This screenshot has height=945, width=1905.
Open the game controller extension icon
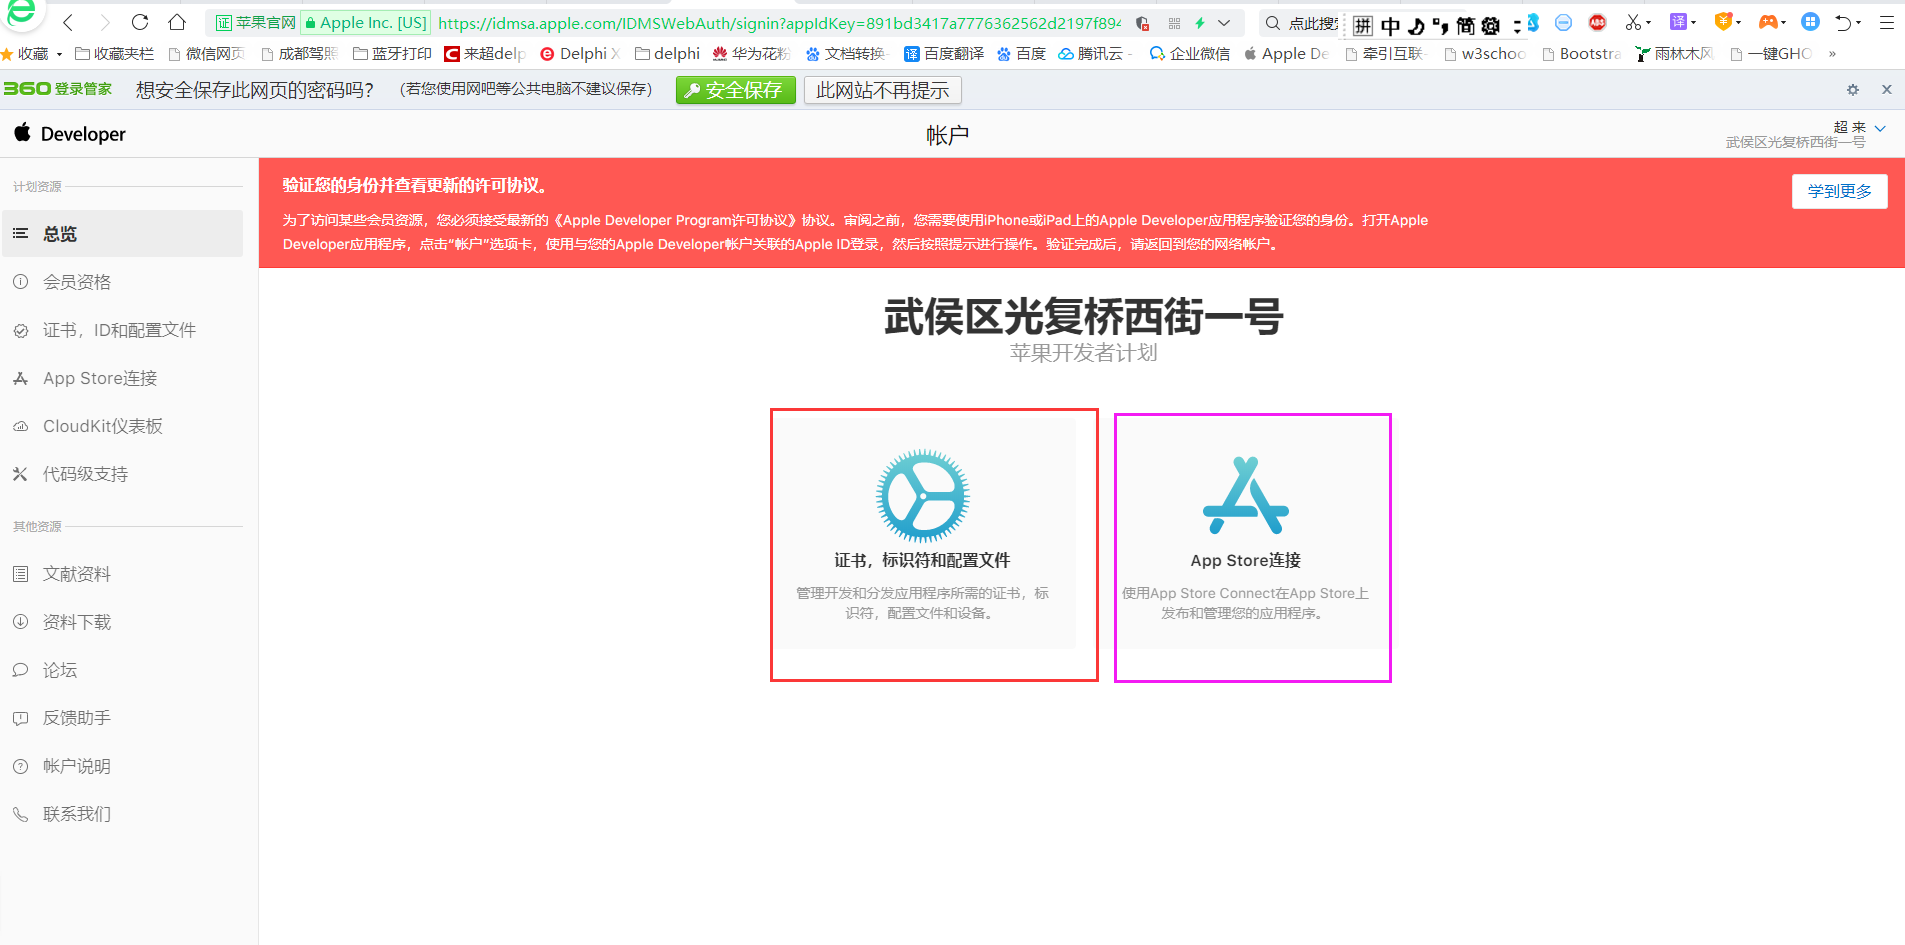click(1768, 22)
